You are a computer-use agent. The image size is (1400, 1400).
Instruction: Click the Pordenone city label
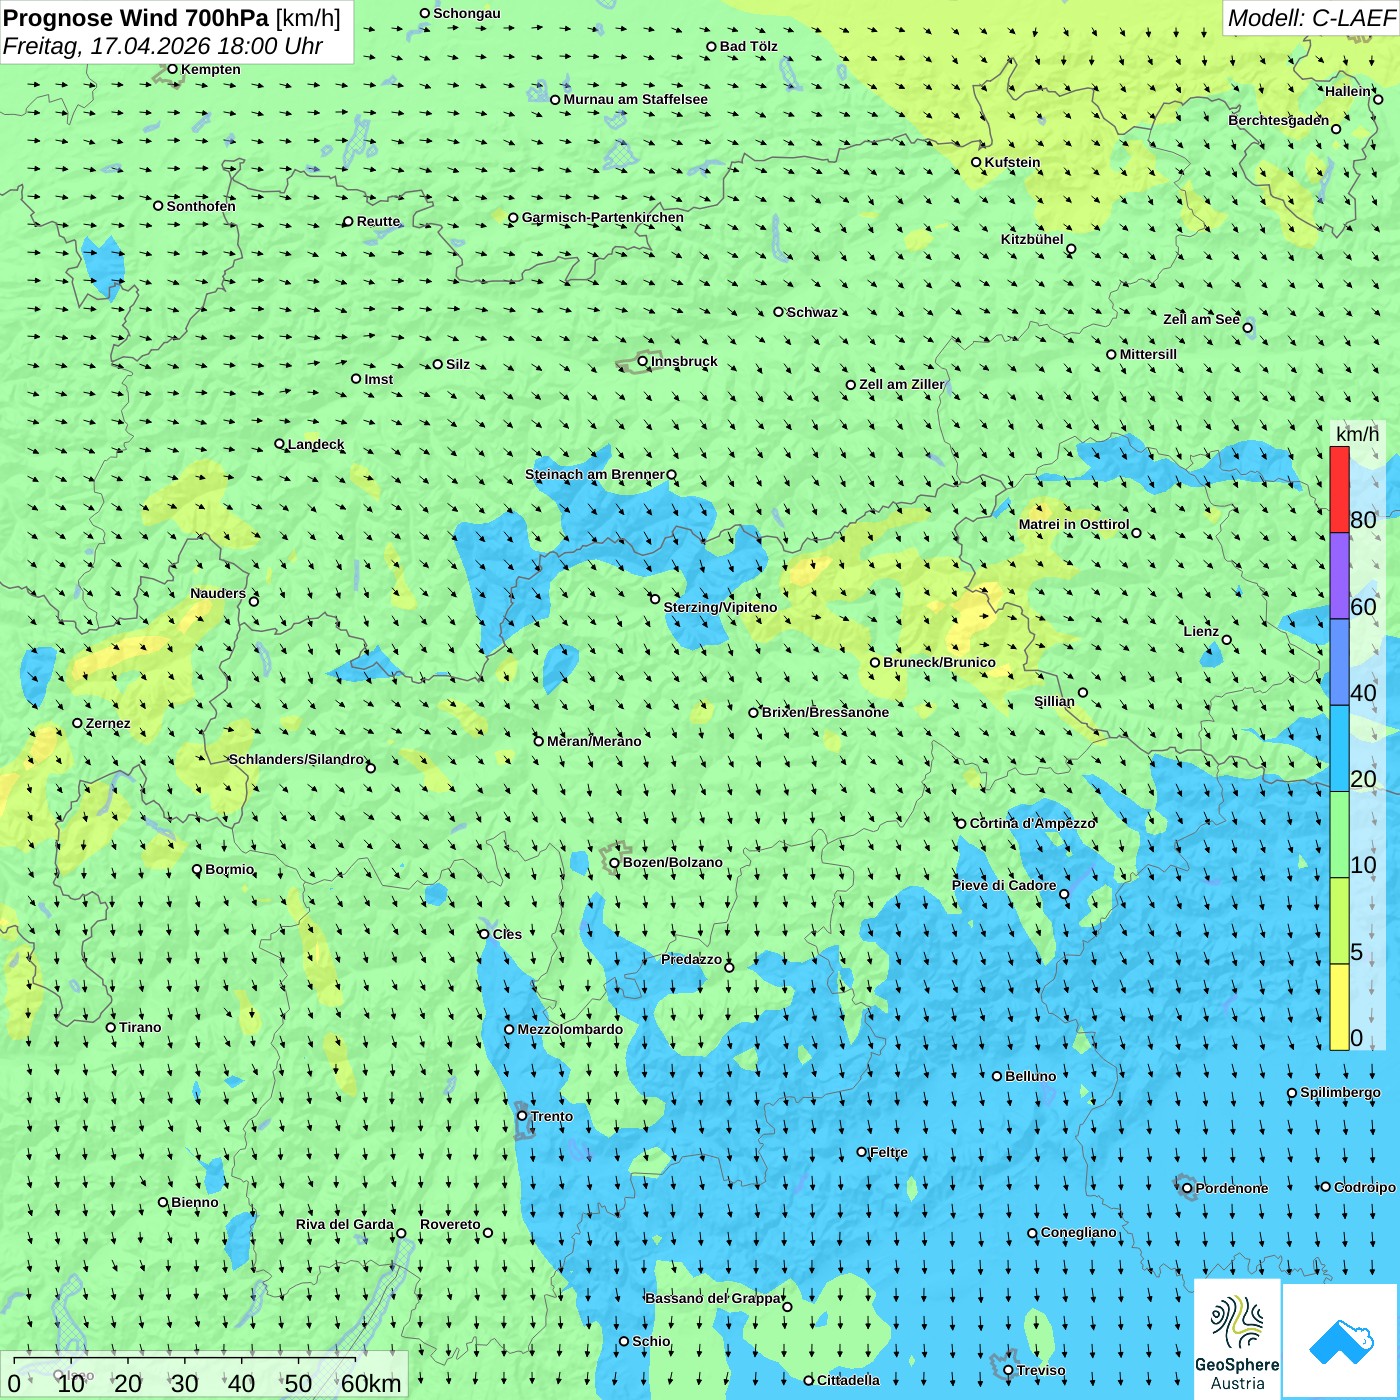pyautogui.click(x=1232, y=1188)
